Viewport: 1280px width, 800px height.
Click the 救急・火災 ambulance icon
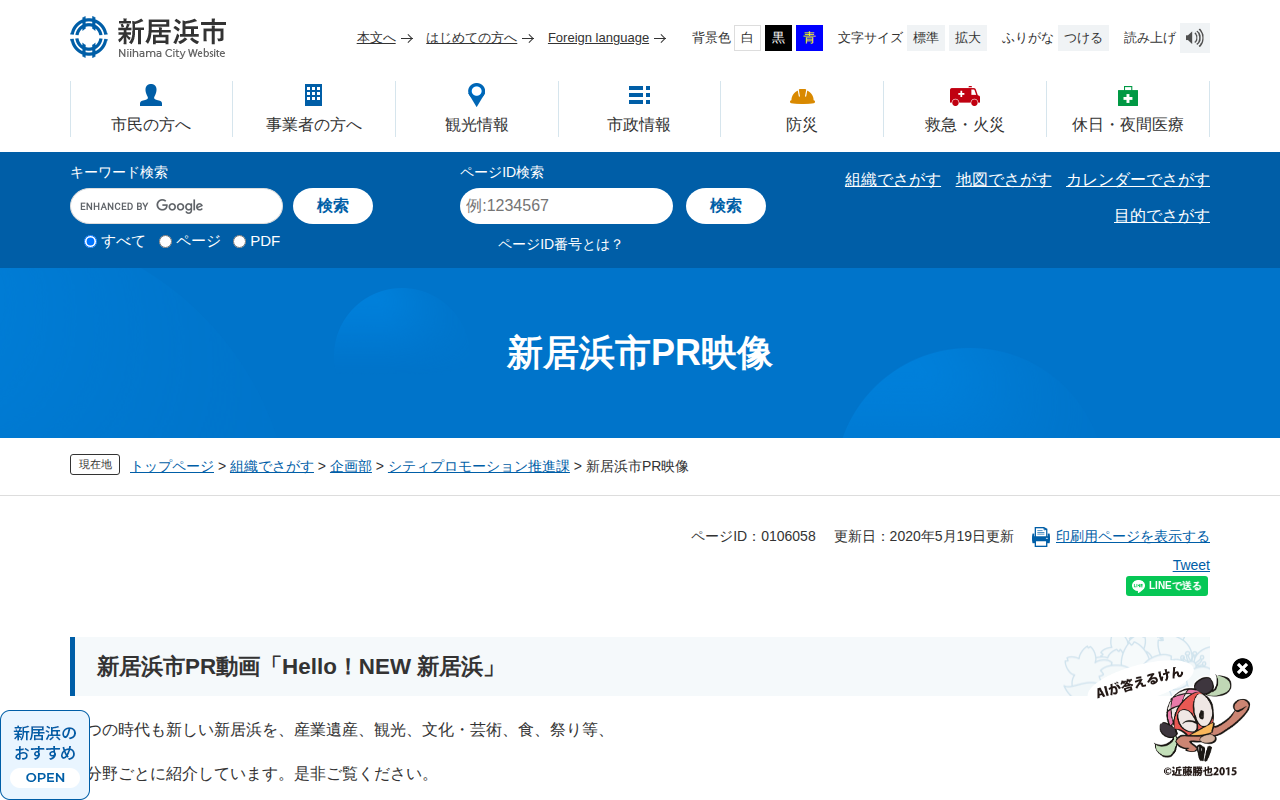[965, 96]
